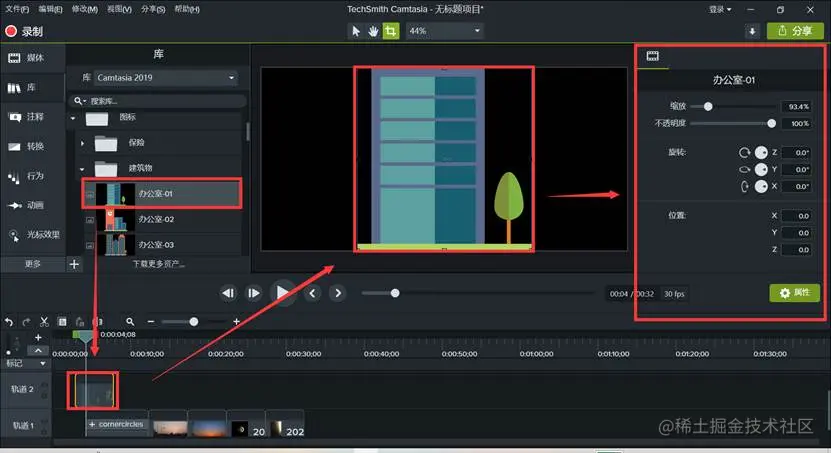
Task: Click the timeline zoom out minus
Action: (x=151, y=322)
